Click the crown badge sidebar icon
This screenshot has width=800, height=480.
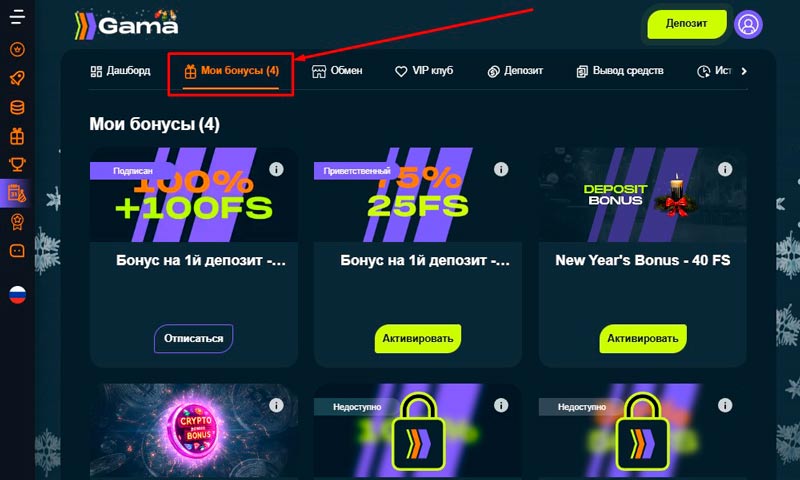pos(17,49)
